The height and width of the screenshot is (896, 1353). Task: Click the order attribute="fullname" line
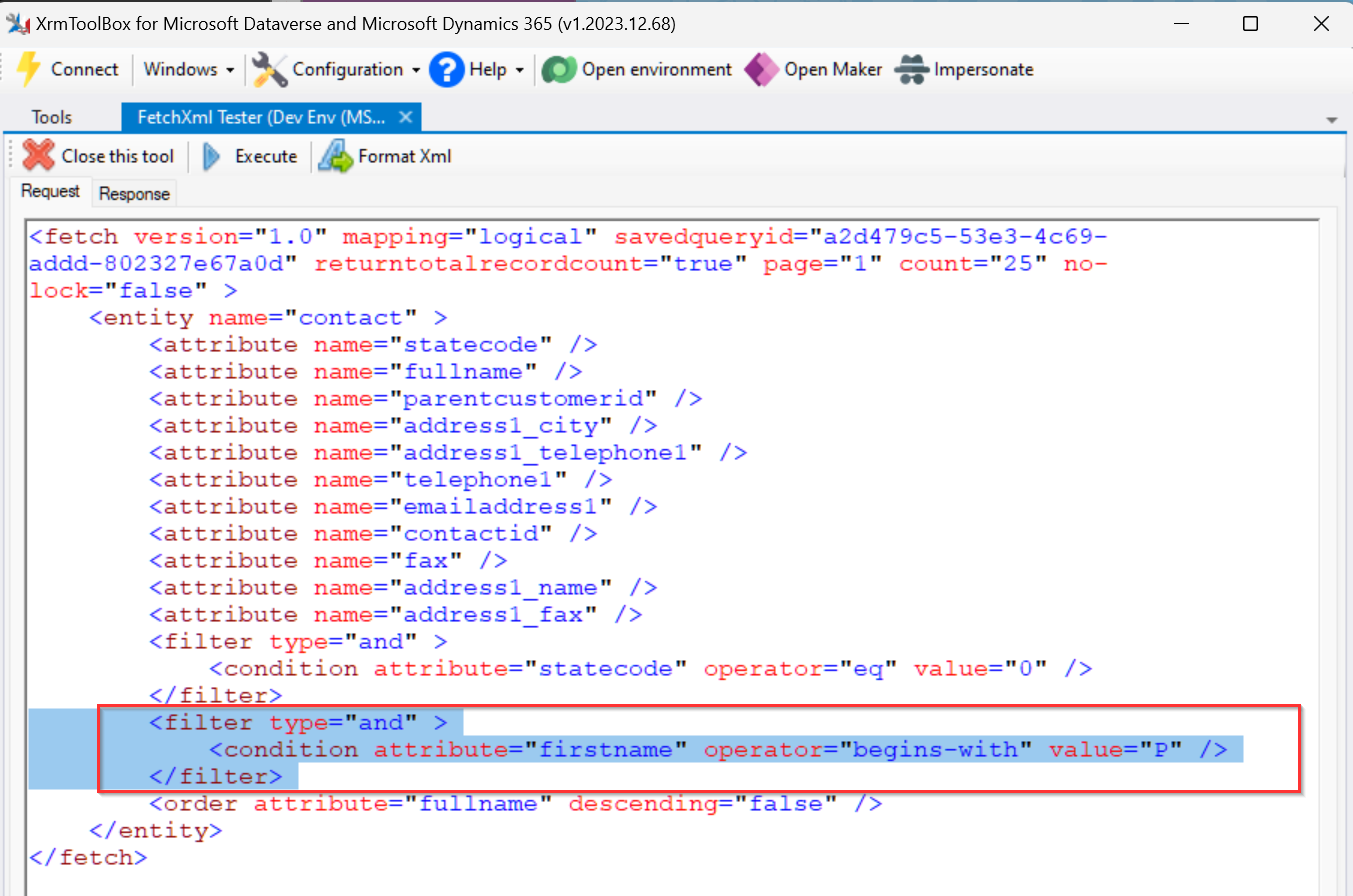(x=516, y=804)
